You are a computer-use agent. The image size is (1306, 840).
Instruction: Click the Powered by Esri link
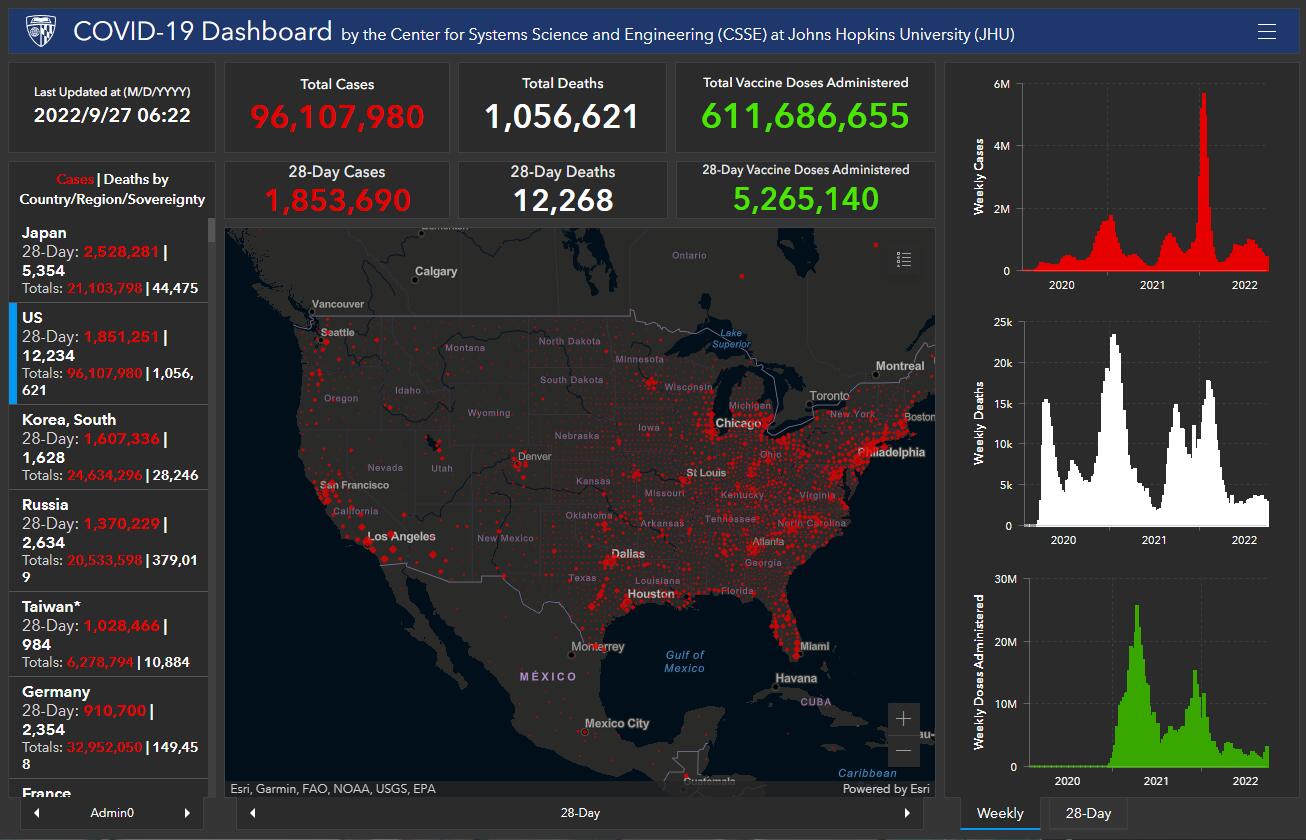point(886,789)
